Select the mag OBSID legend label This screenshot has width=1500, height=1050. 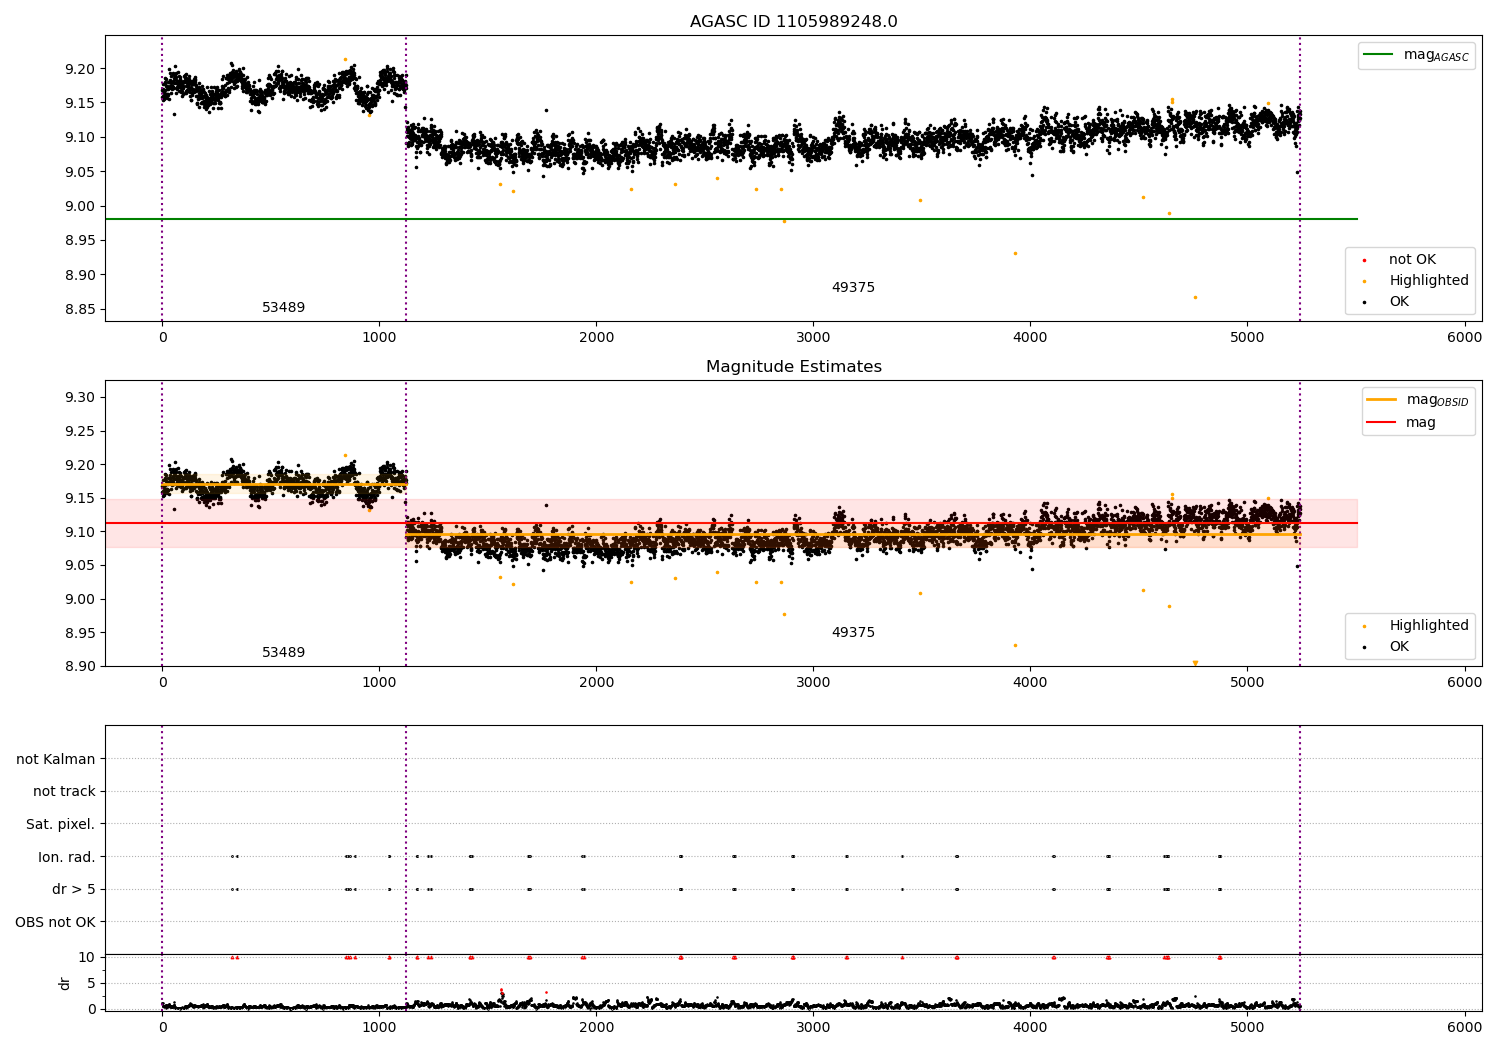tap(1437, 400)
